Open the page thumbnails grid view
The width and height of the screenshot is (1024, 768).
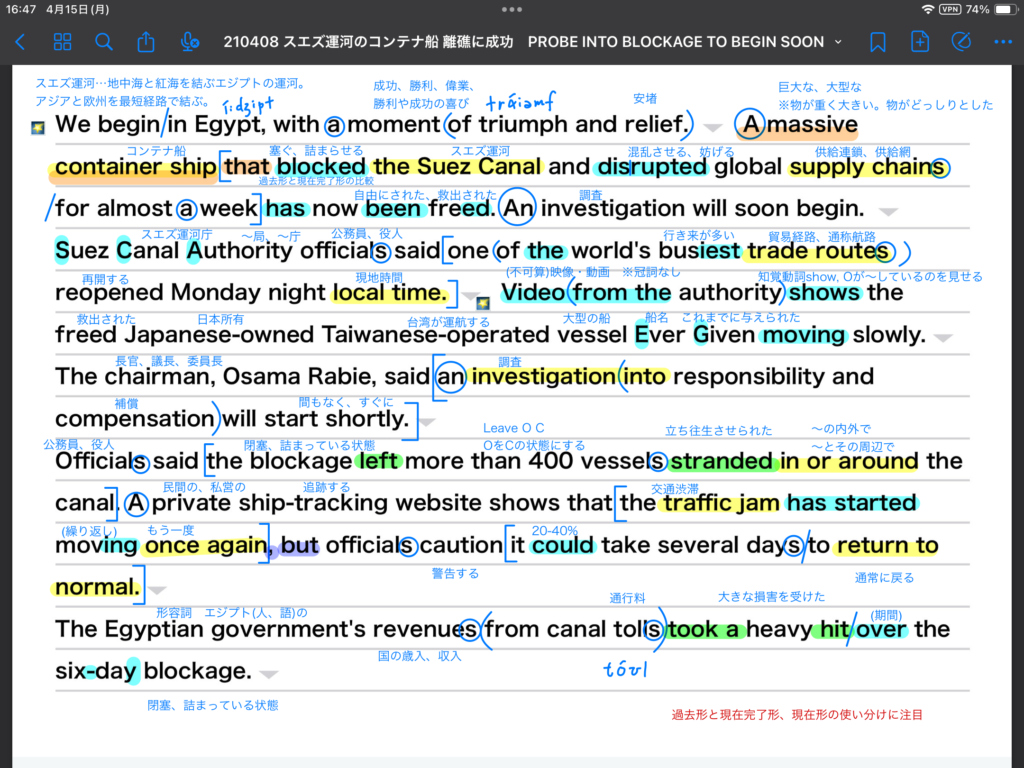tap(62, 42)
